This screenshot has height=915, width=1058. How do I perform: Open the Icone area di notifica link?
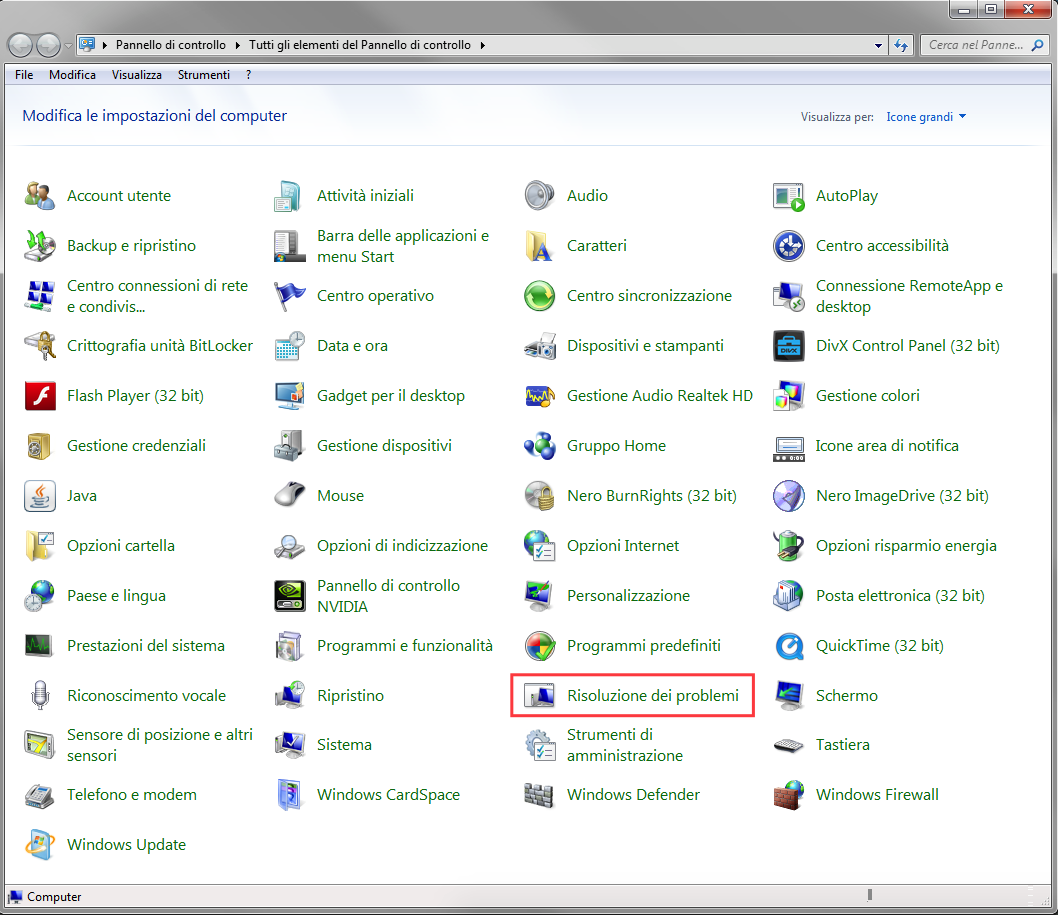pos(887,446)
